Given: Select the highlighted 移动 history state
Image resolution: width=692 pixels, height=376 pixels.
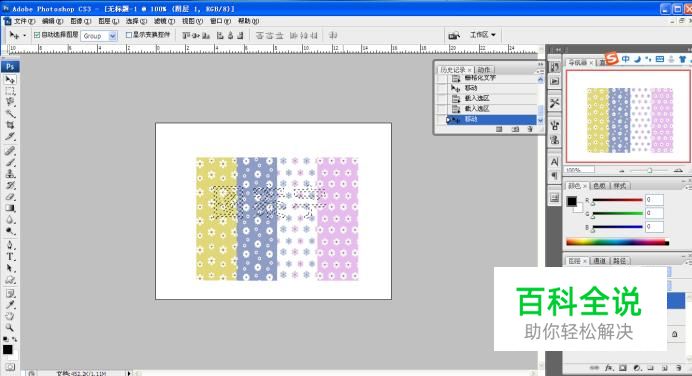Looking at the screenshot, I should pyautogui.click(x=492, y=120).
